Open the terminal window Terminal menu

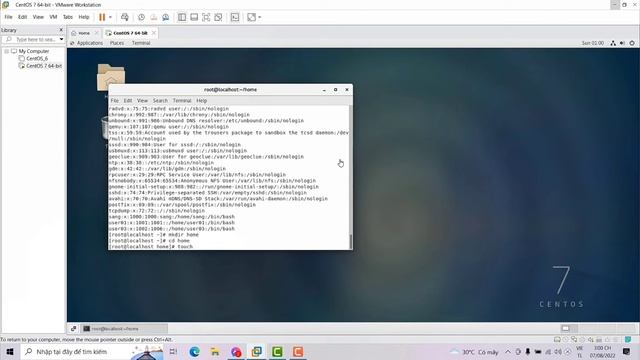(182, 100)
